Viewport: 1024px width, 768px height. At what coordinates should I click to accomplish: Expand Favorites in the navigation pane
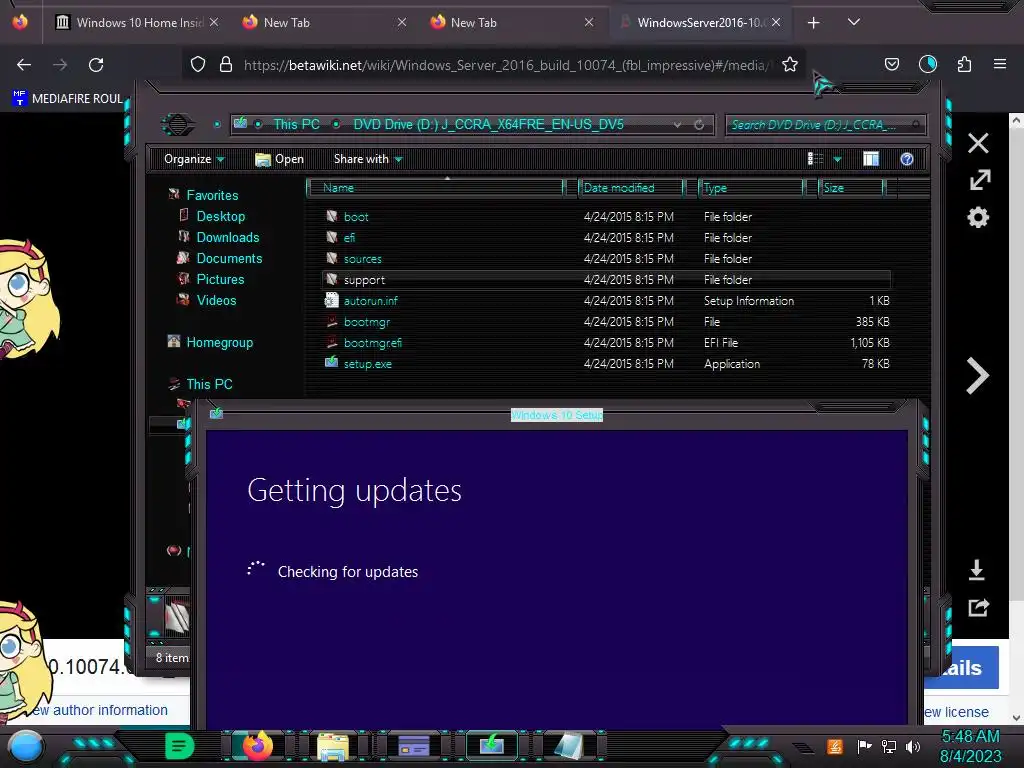212,195
